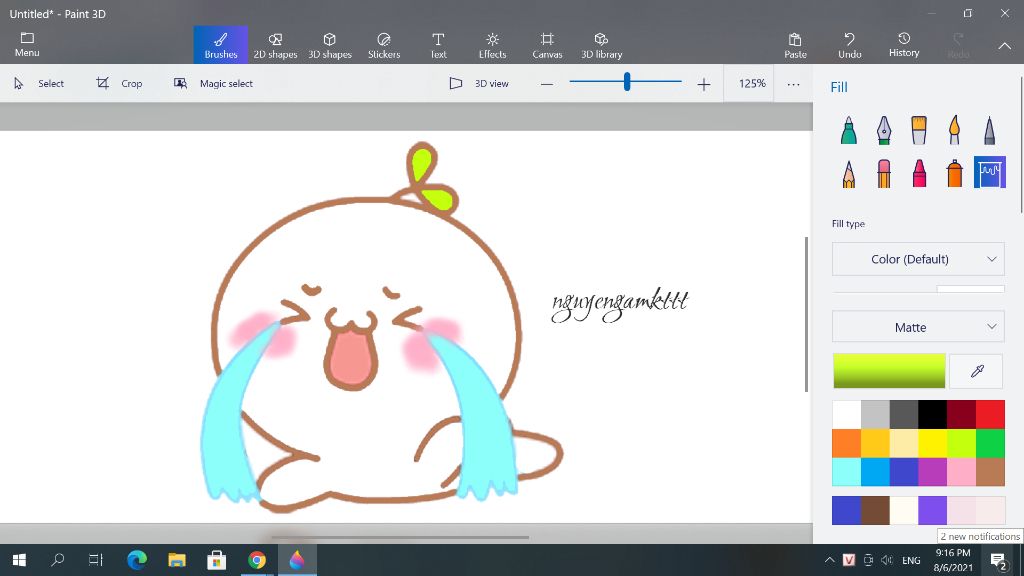Choose the yellow color swatch
The image size is (1024, 576).
coord(933,443)
